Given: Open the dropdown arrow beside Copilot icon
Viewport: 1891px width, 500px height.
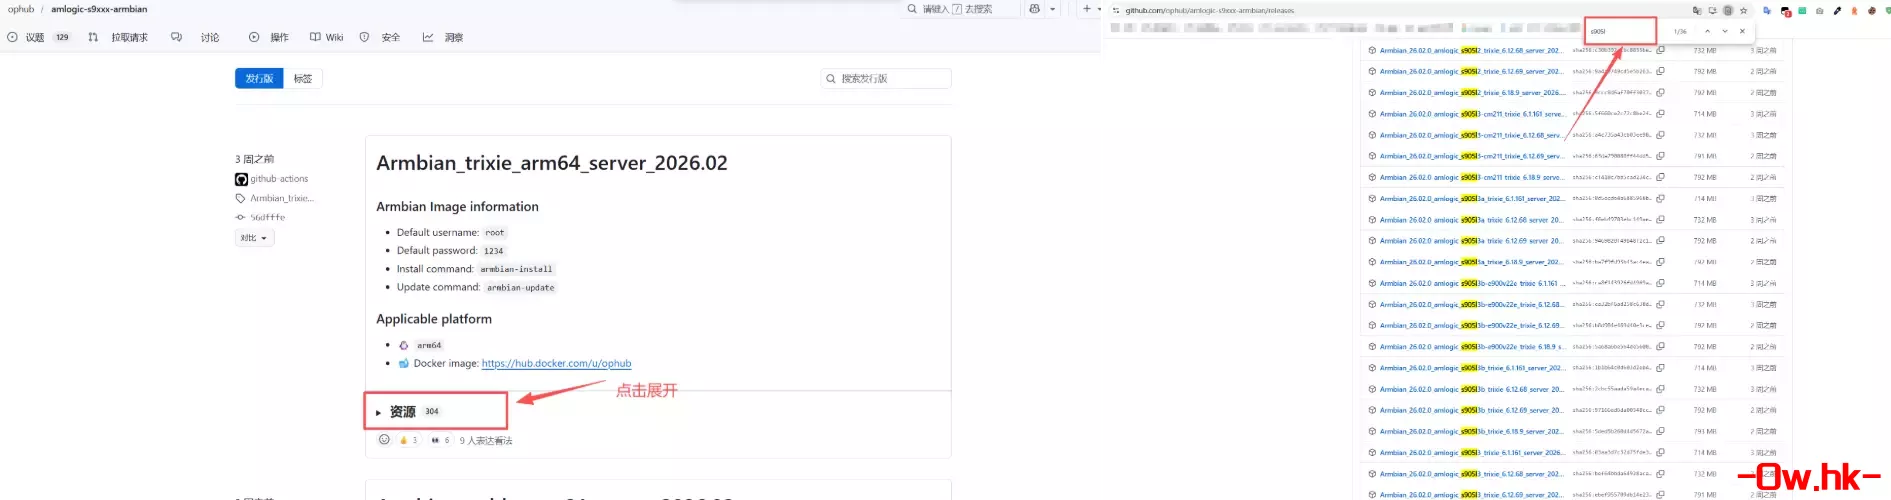Looking at the screenshot, I should (1052, 9).
